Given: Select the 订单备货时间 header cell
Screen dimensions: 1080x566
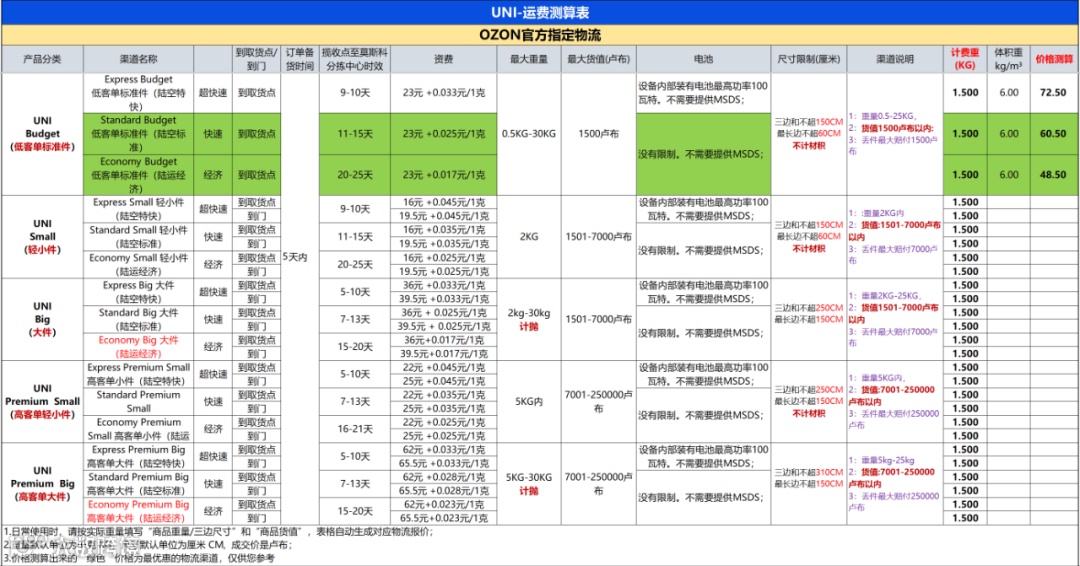Looking at the screenshot, I should (x=300, y=59).
